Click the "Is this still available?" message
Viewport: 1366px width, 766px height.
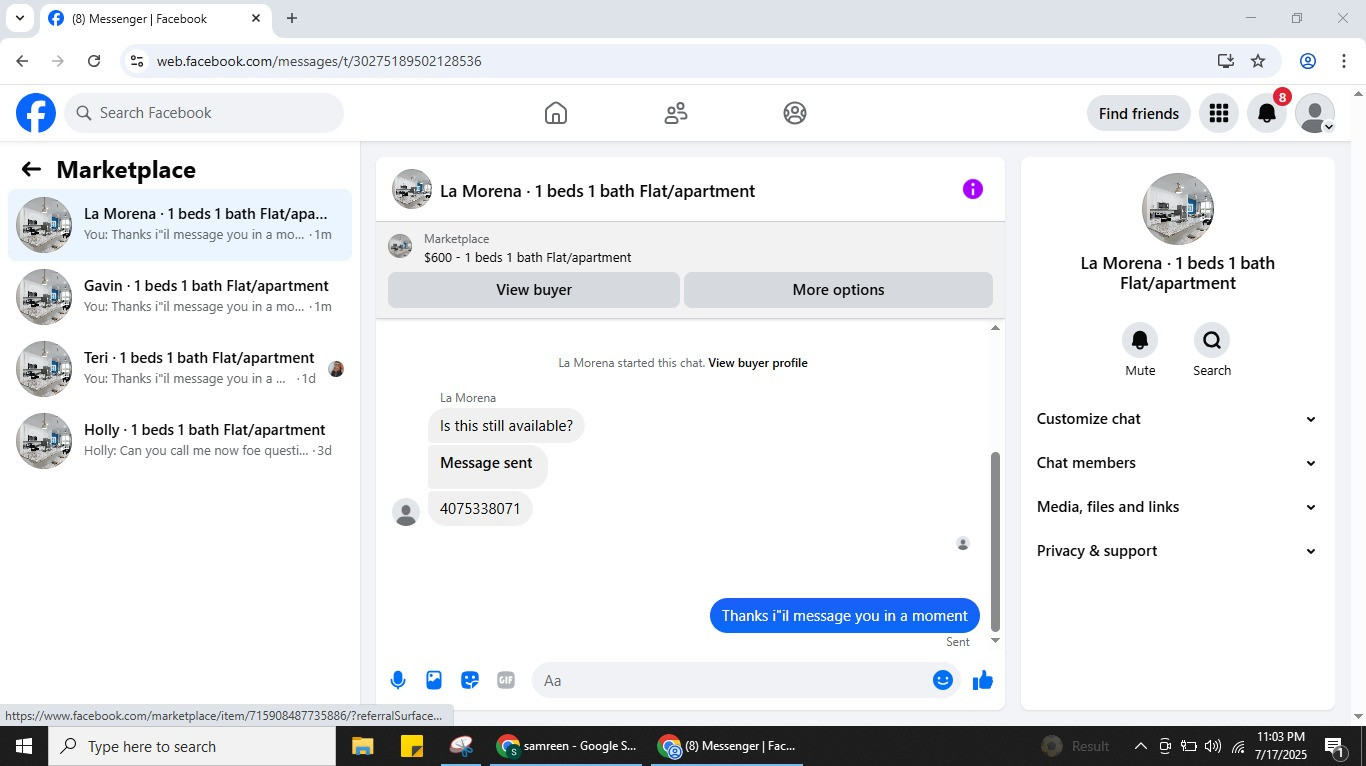coord(506,426)
